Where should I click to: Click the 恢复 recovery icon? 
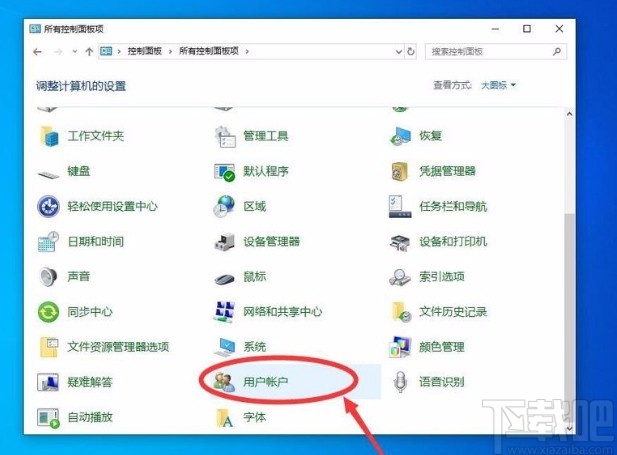click(400, 136)
